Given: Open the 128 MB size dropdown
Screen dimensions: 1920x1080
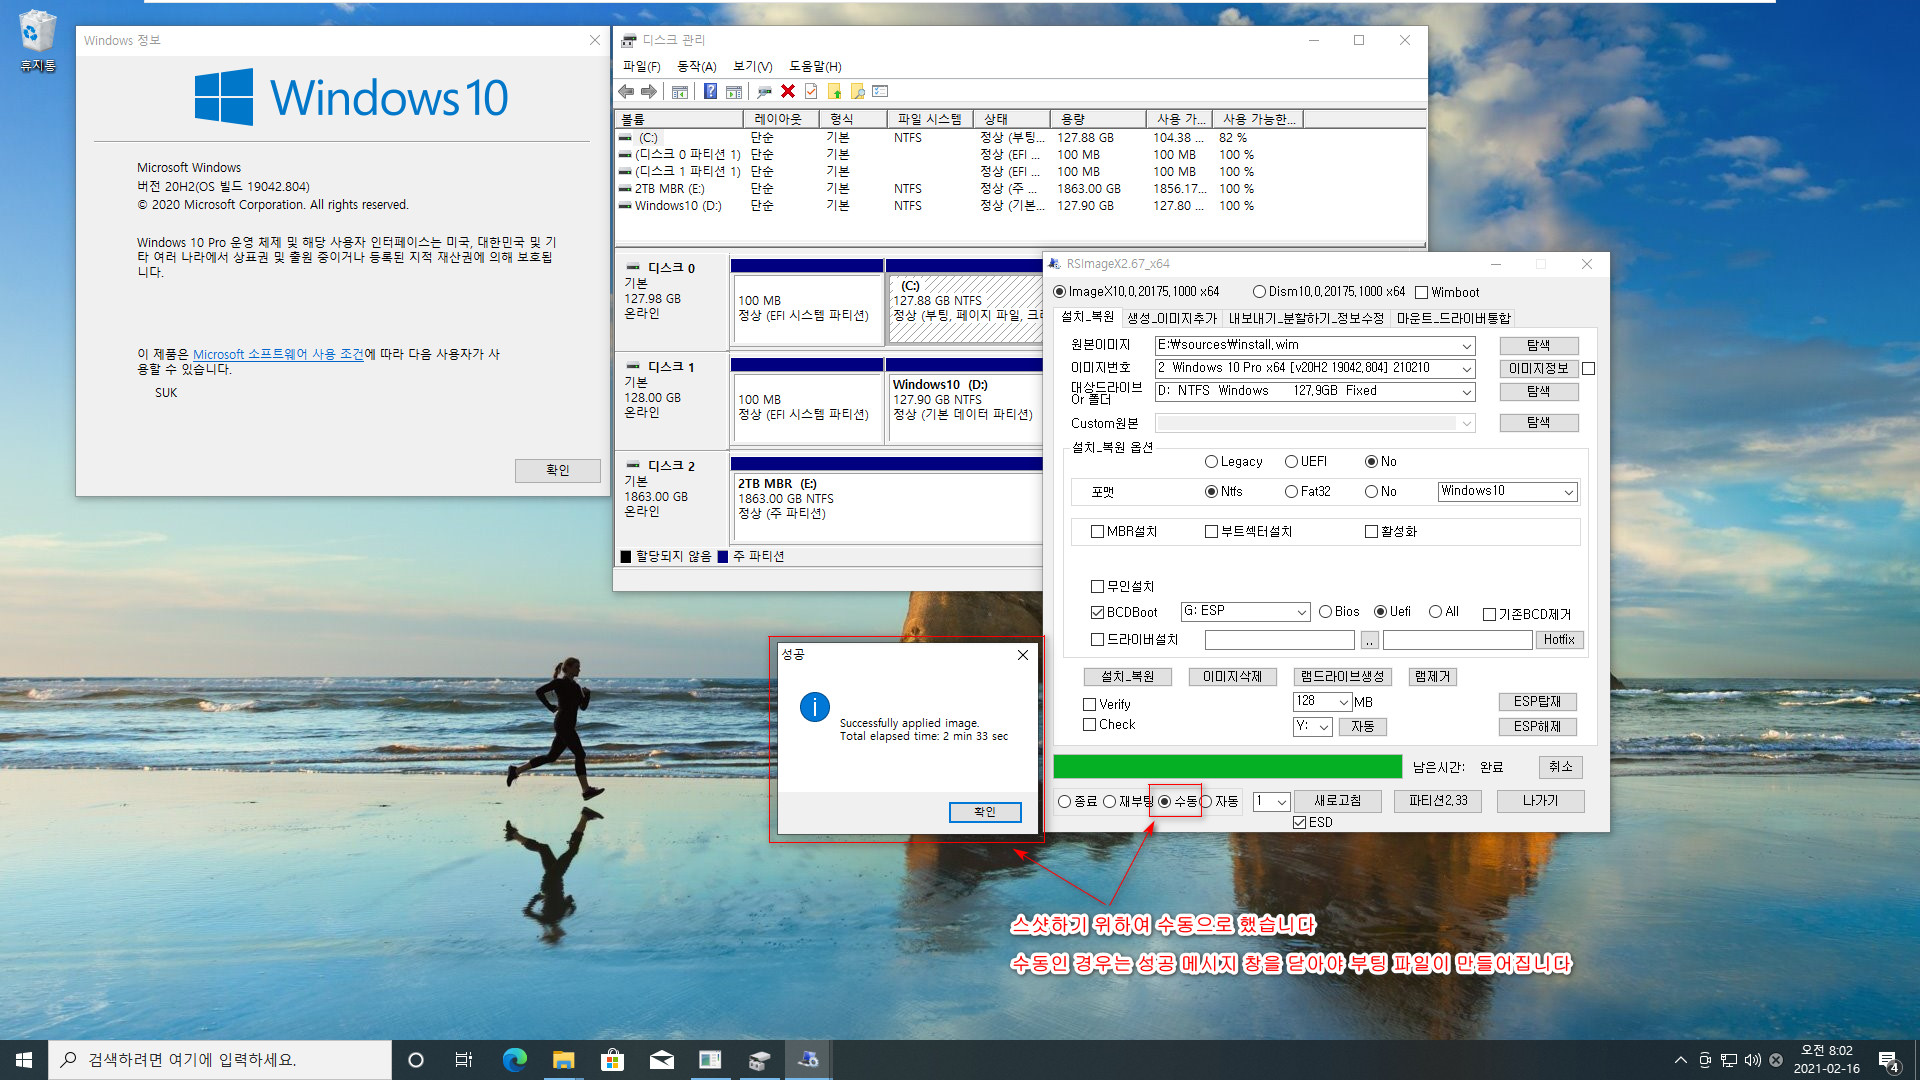Looking at the screenshot, I should pyautogui.click(x=1344, y=702).
